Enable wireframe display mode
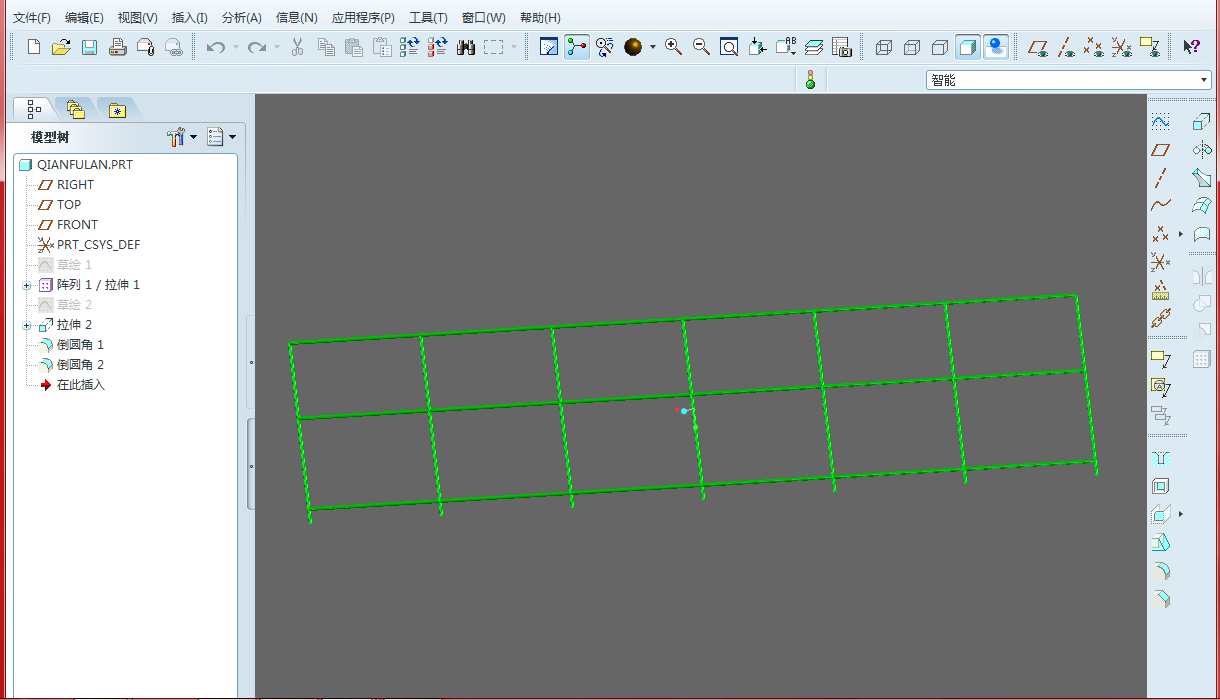The height and width of the screenshot is (700, 1220). [884, 47]
